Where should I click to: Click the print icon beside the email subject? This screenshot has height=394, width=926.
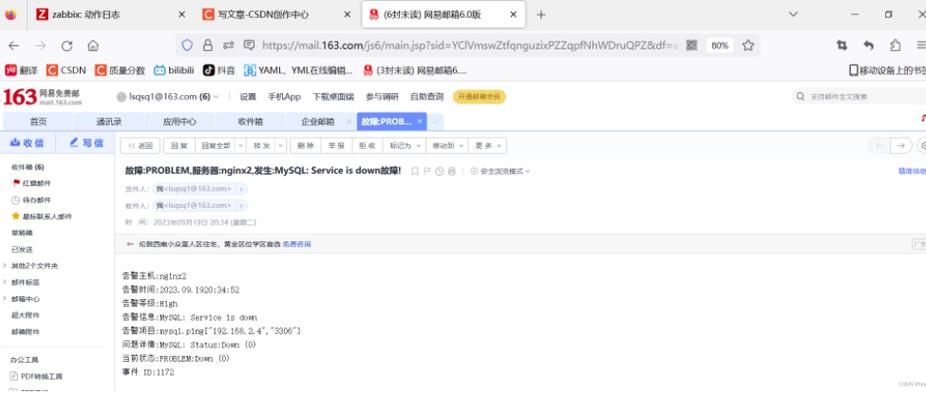(x=452, y=171)
